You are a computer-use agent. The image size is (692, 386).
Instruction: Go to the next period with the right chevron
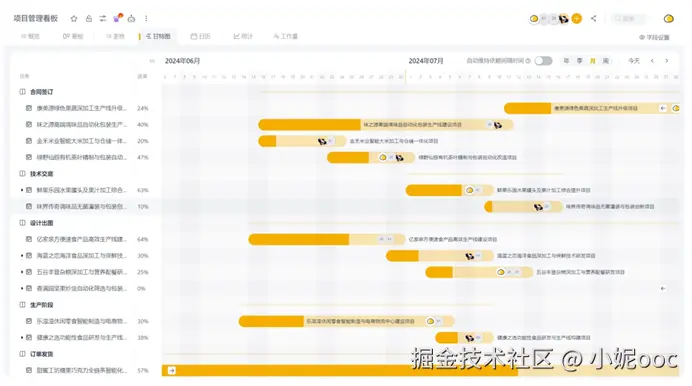point(666,61)
